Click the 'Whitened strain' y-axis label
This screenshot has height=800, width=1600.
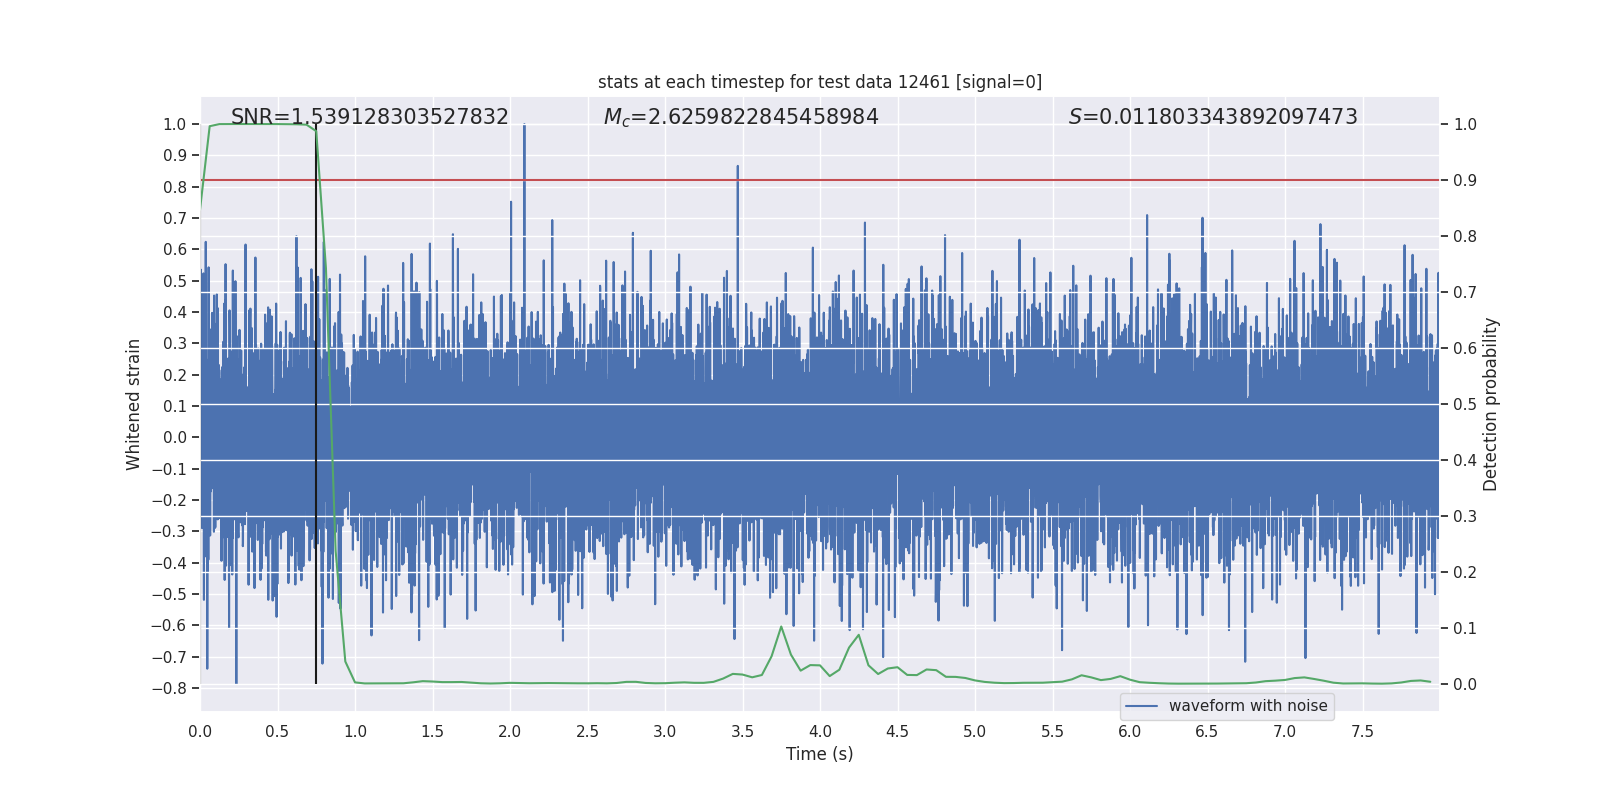[133, 404]
